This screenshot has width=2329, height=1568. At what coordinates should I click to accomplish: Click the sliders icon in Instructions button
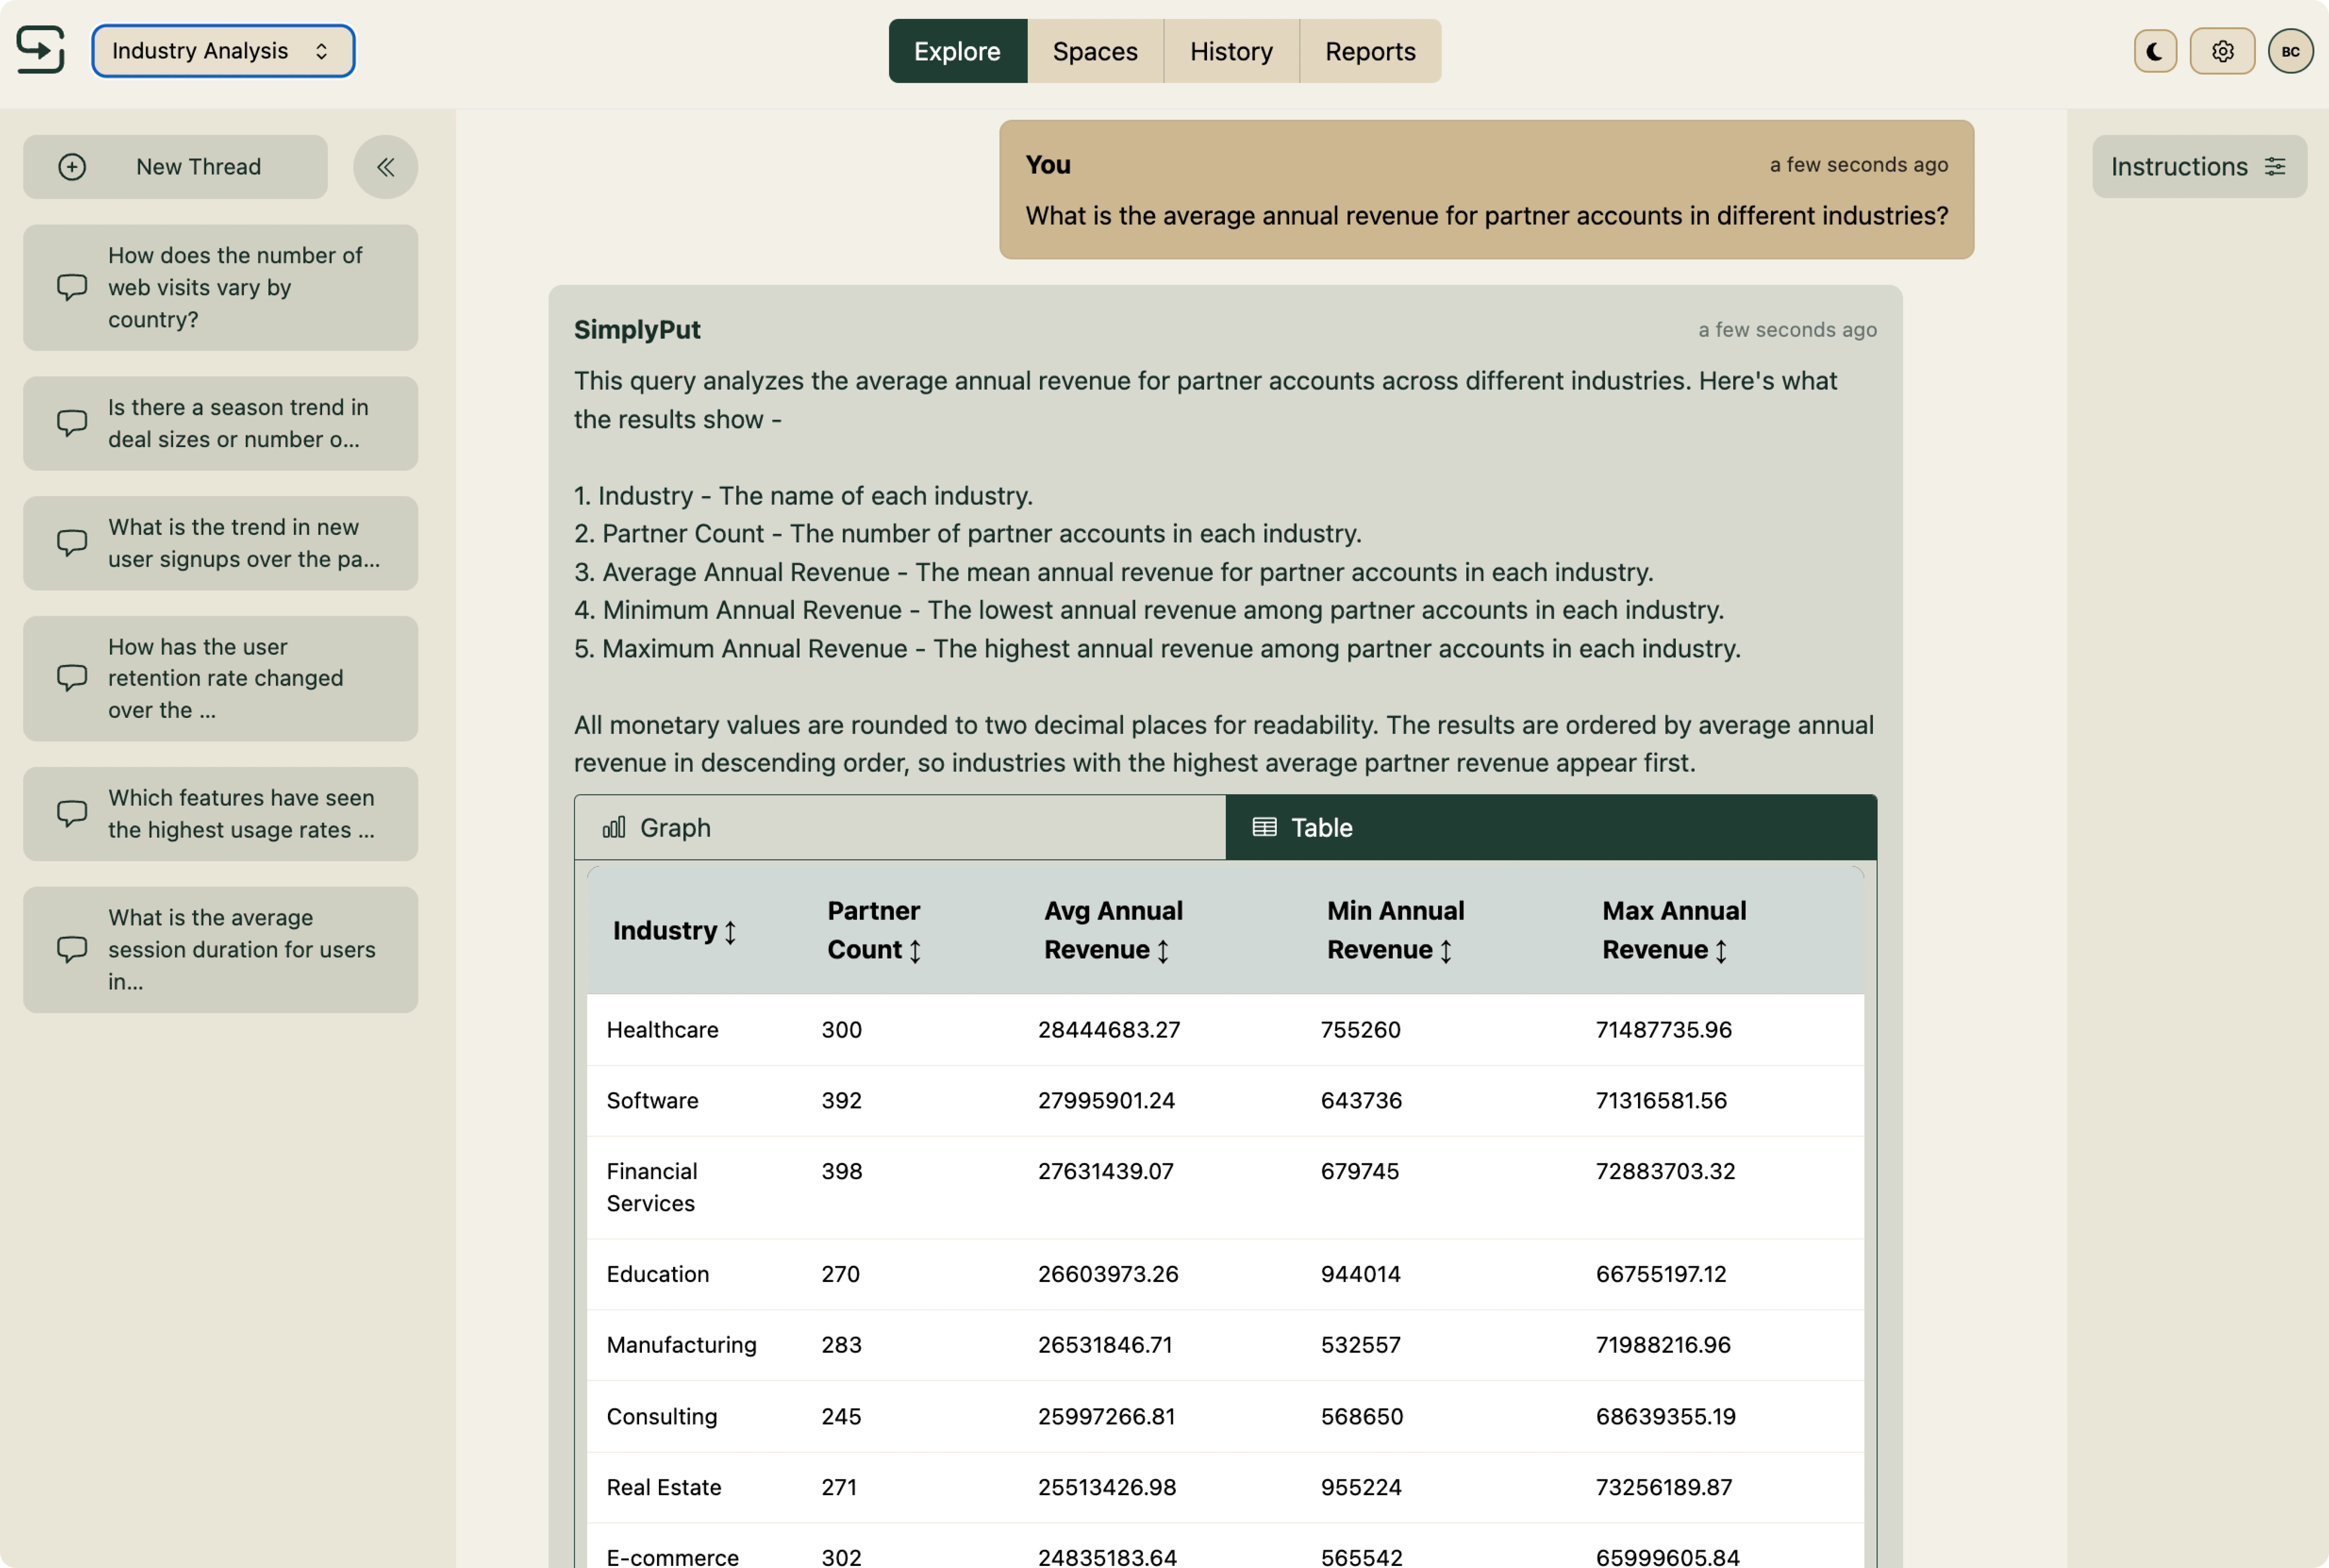[x=2275, y=166]
